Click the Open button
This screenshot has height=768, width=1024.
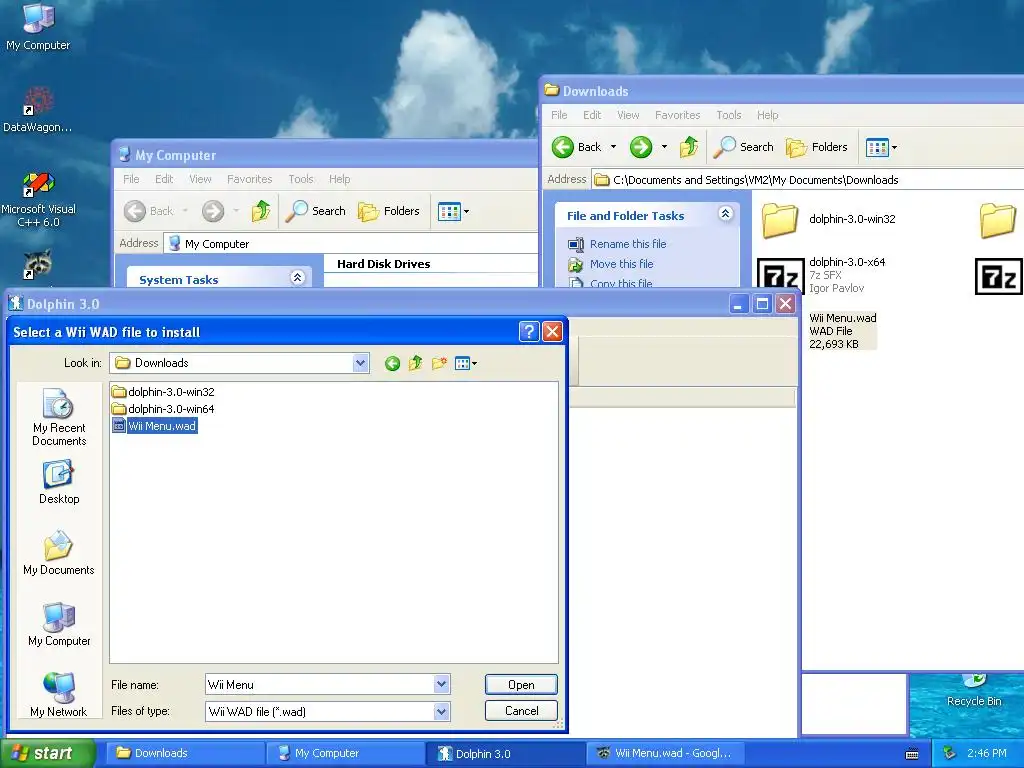tap(521, 684)
